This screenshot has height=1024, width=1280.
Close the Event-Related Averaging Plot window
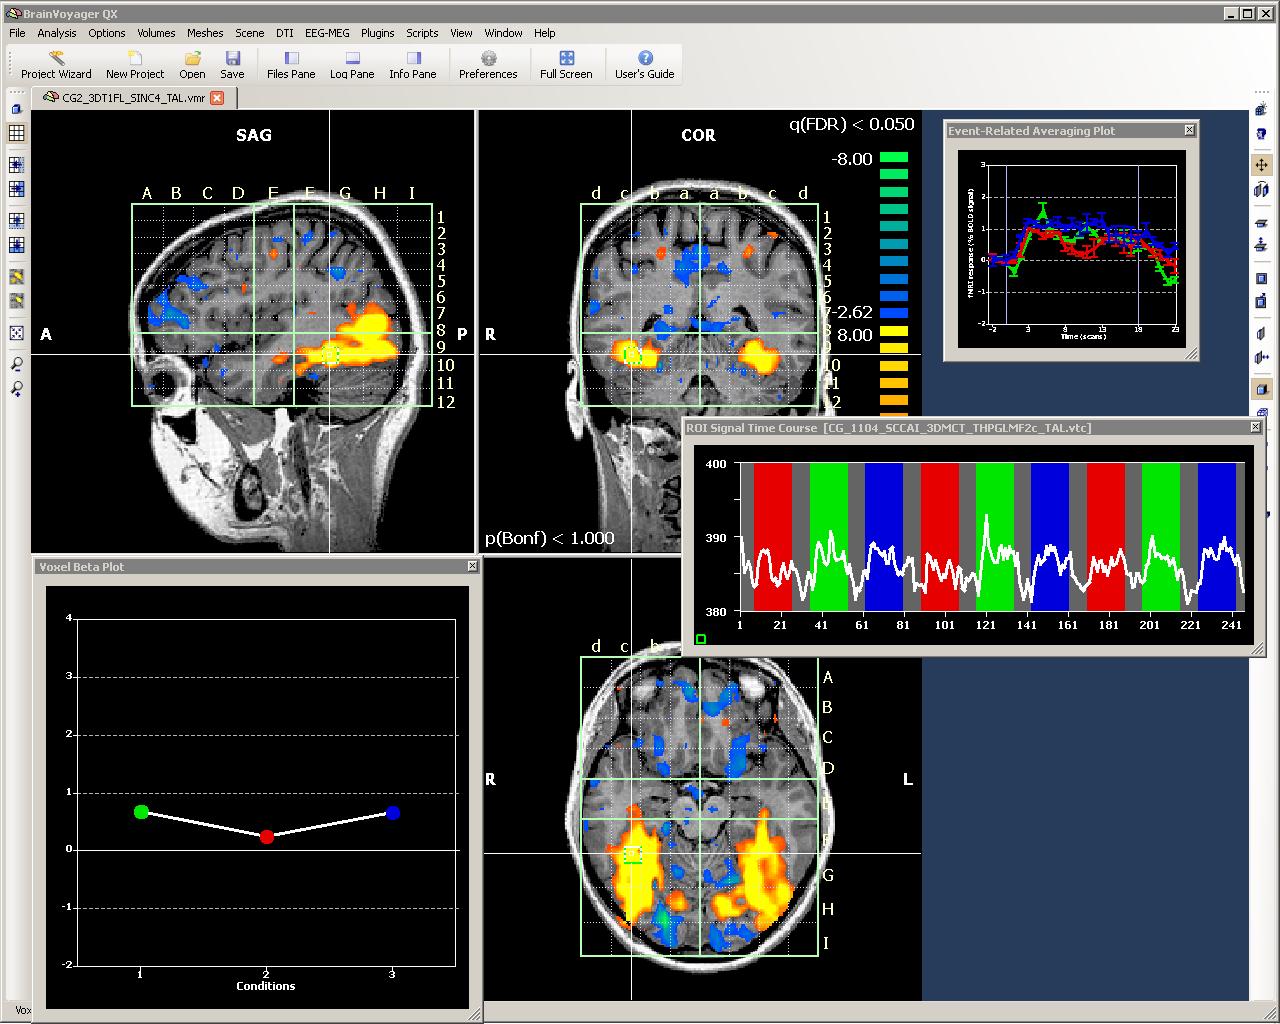[1189, 130]
